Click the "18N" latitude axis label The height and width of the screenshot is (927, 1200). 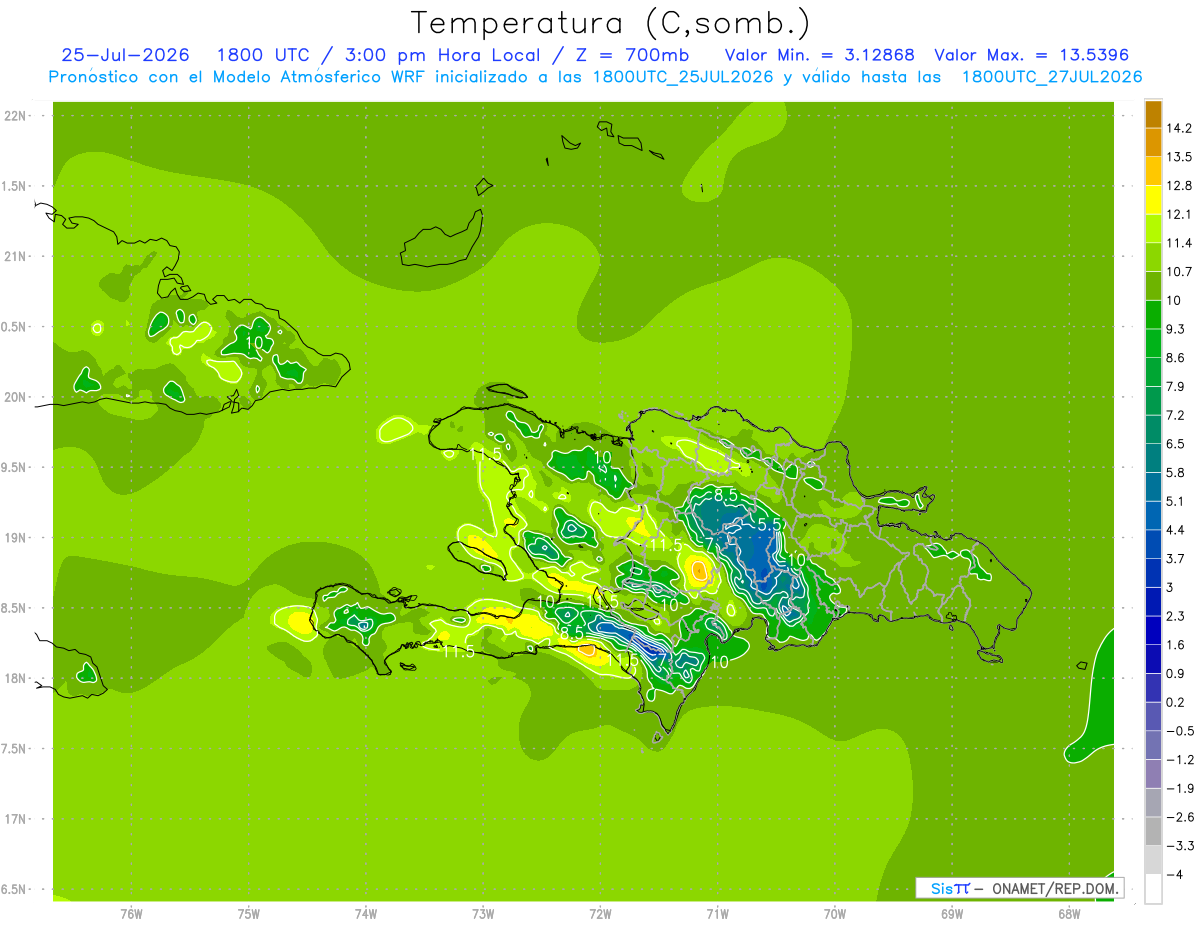coord(17,679)
